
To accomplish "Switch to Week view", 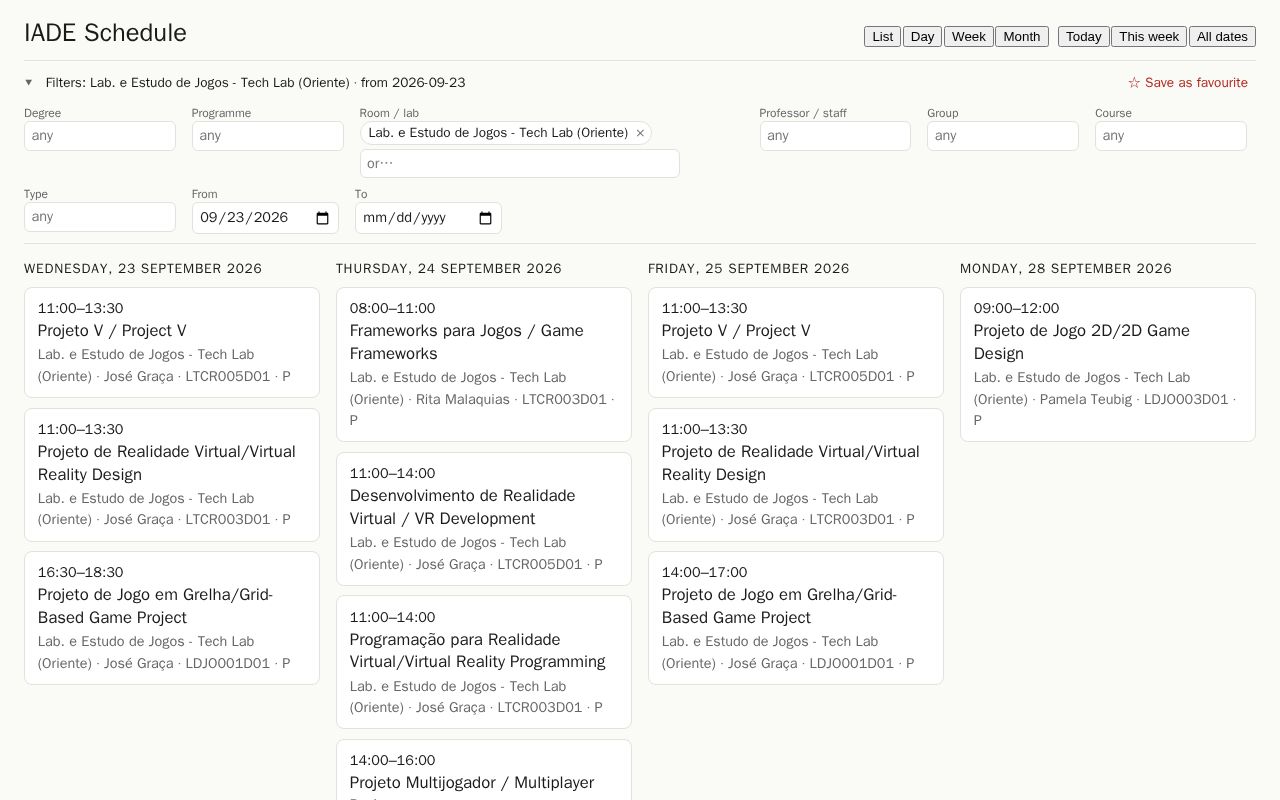I will pyautogui.click(x=968, y=36).
